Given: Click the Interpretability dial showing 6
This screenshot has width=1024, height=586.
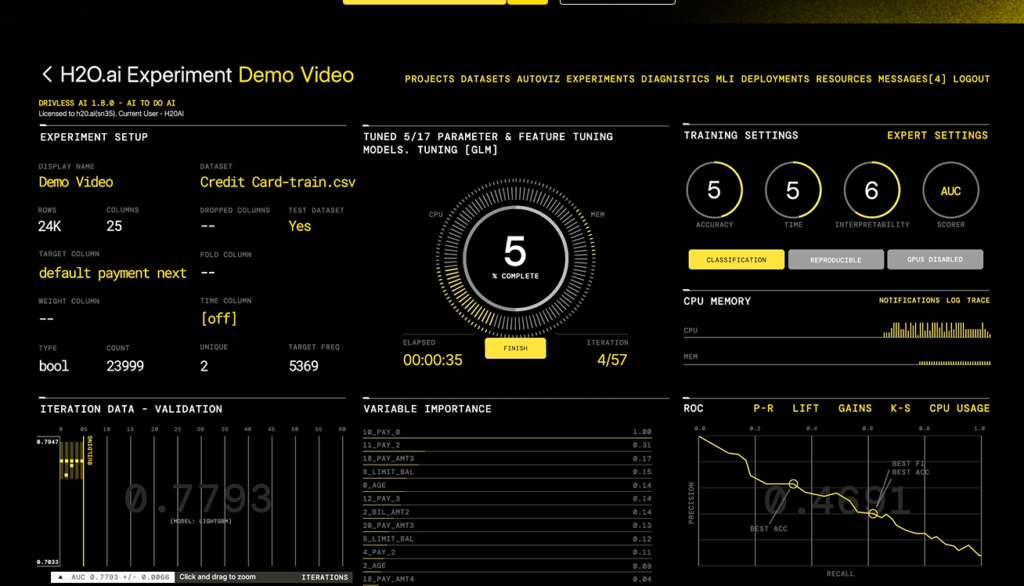Looking at the screenshot, I should [872, 190].
